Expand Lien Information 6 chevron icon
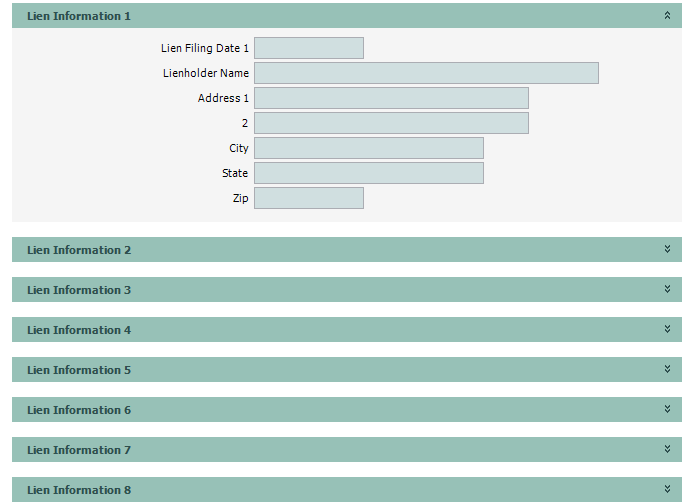697x503 pixels. 667,410
